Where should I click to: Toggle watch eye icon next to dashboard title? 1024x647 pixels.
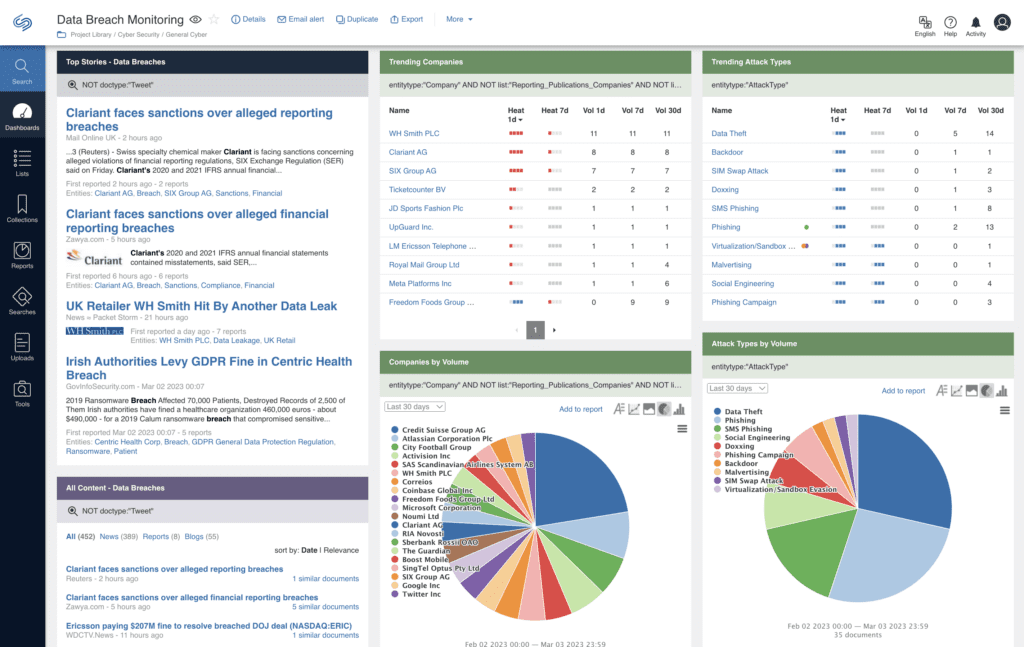click(195, 20)
